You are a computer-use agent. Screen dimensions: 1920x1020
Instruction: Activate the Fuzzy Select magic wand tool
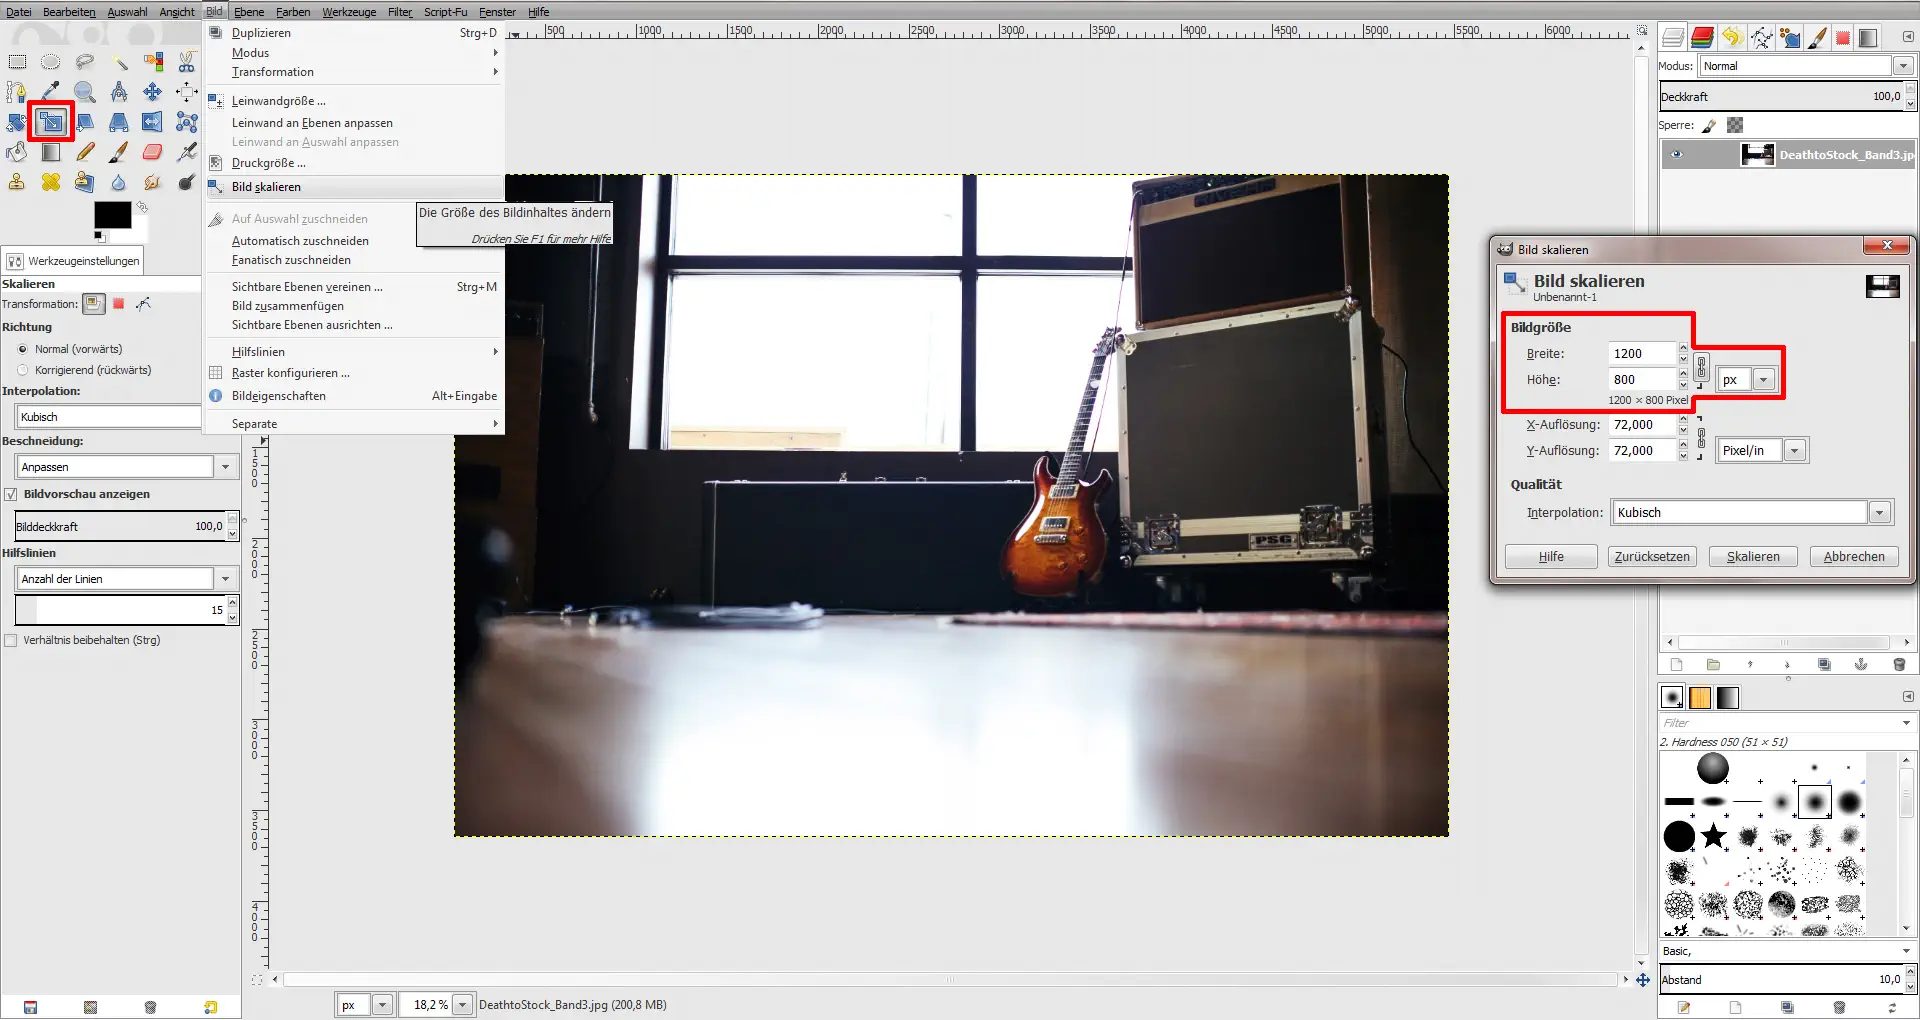pos(119,62)
